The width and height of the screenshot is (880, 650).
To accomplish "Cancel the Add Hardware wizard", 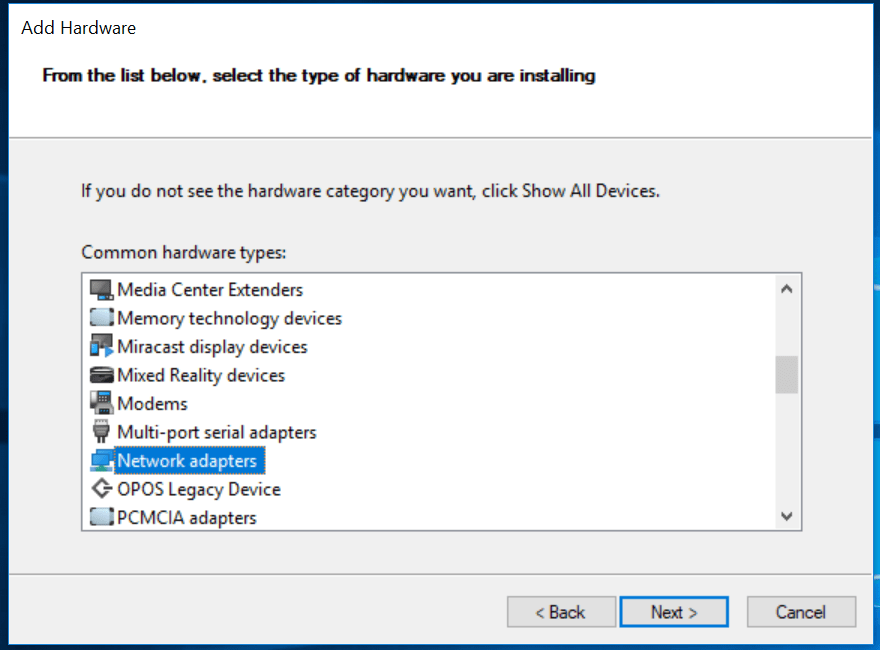I will click(x=801, y=611).
